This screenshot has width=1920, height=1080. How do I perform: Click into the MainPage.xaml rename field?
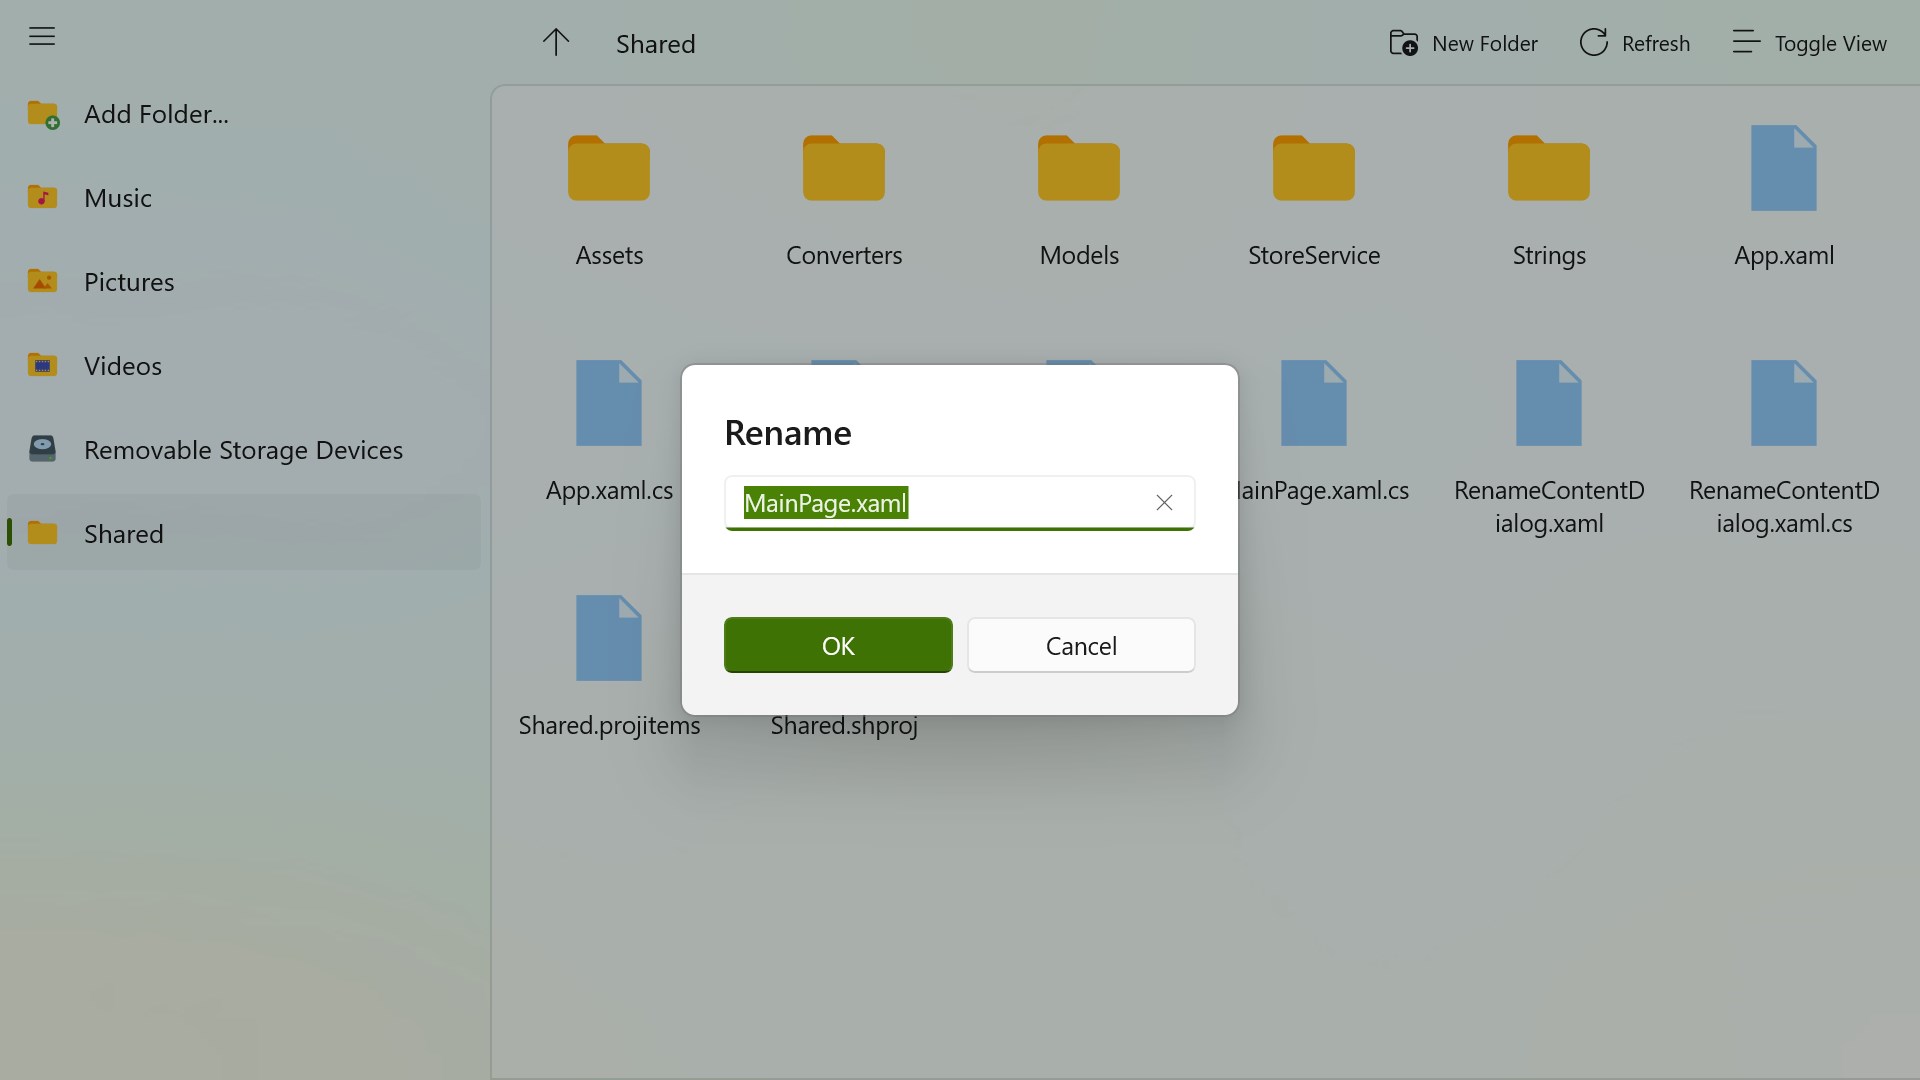tap(960, 503)
